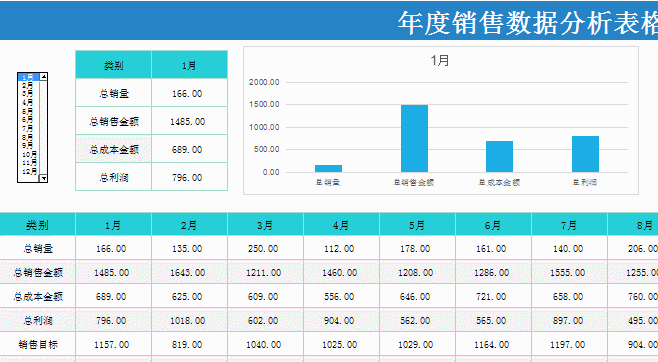Click the 2000.00 axis label in chart
This screenshot has height=362, width=658.
click(264, 82)
